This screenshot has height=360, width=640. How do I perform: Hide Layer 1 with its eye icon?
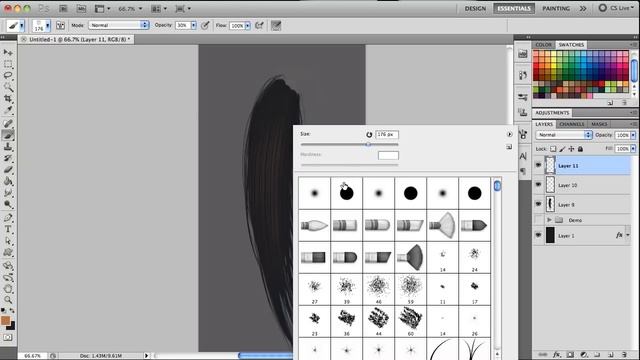click(x=538, y=235)
